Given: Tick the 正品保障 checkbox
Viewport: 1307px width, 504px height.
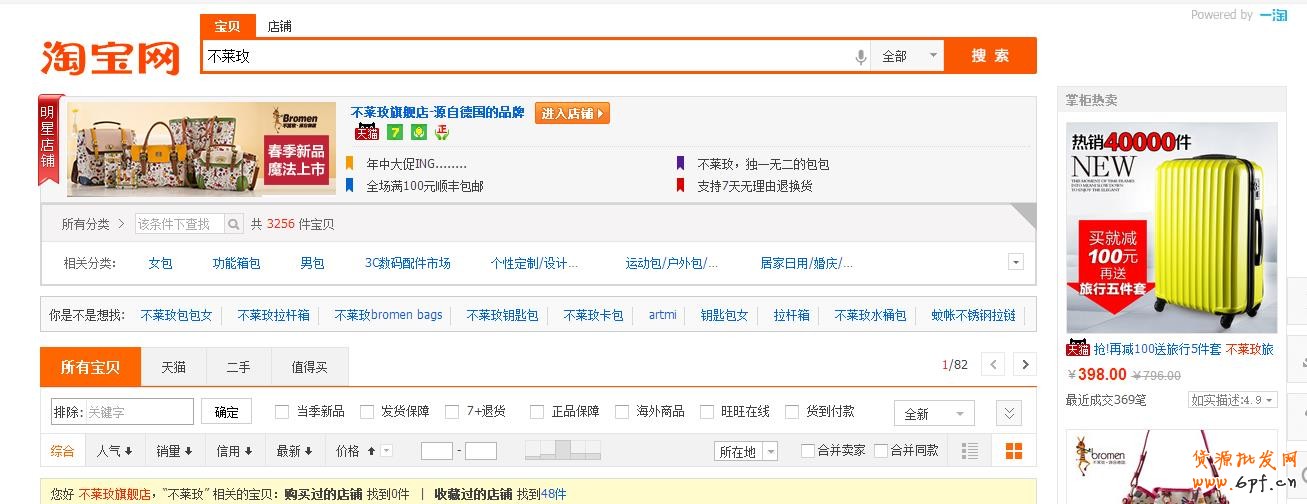Looking at the screenshot, I should (537, 412).
